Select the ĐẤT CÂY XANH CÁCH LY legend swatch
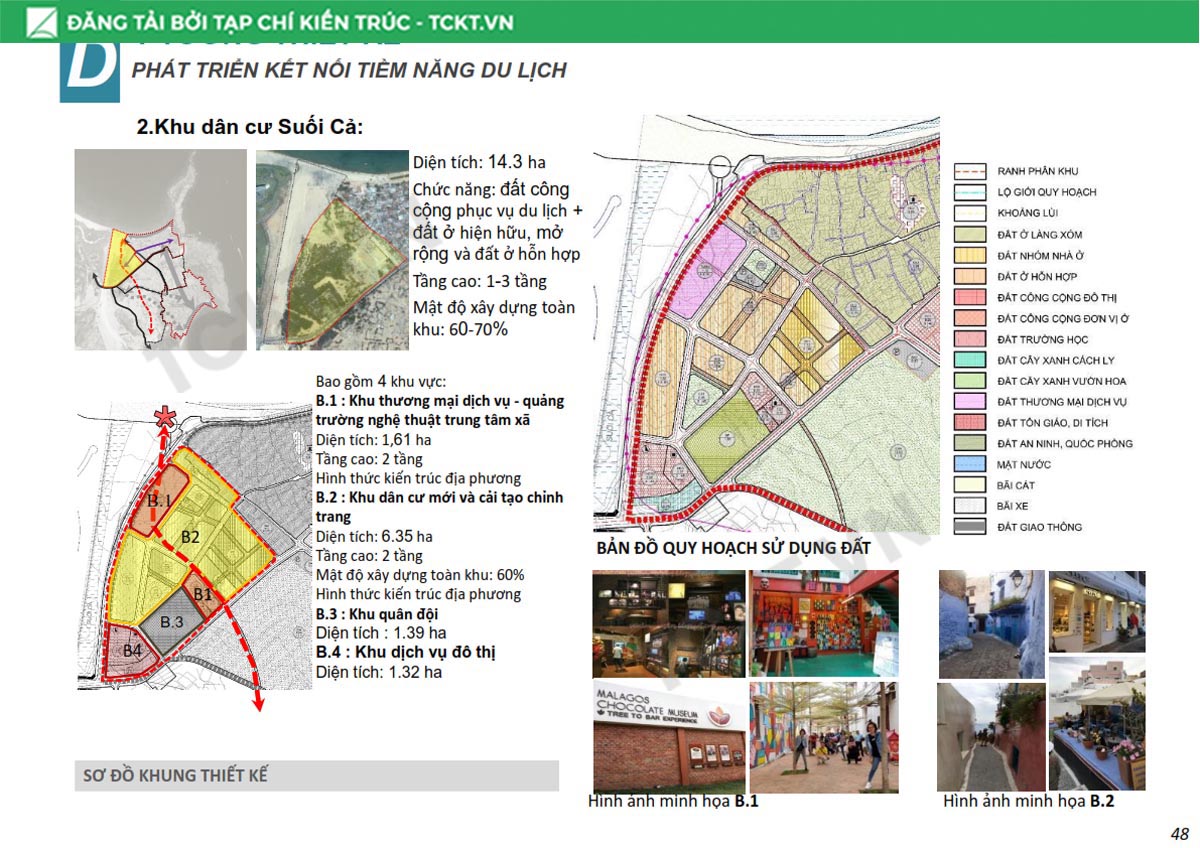1200x848 pixels. tap(970, 360)
